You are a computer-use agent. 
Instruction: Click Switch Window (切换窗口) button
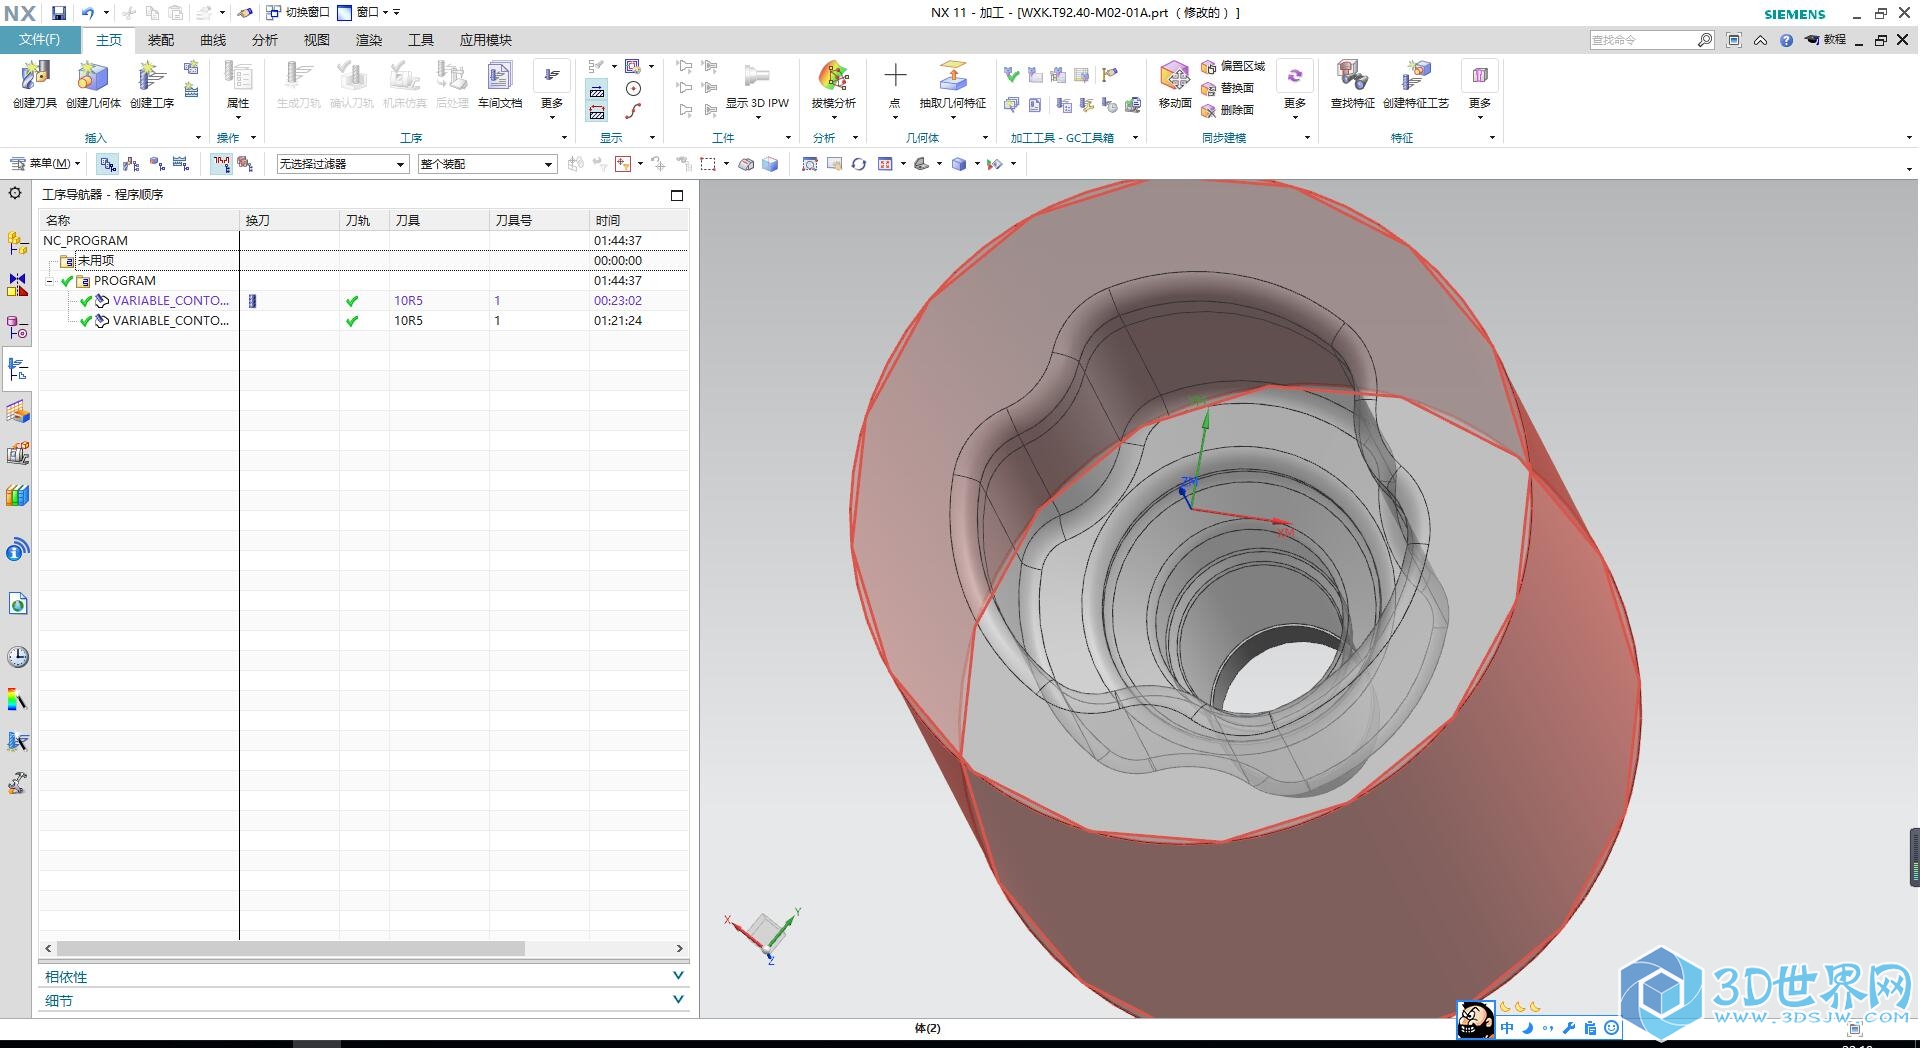(x=297, y=13)
